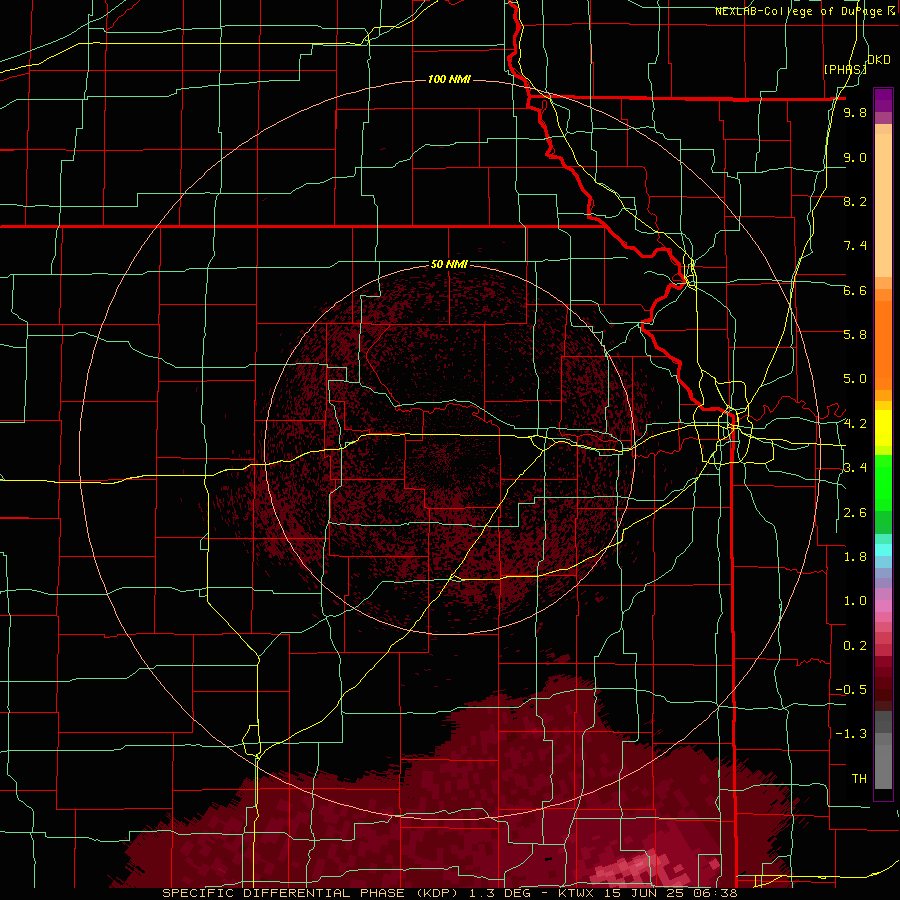Click the 5.0 scale value
The image size is (900, 900).
[855, 379]
